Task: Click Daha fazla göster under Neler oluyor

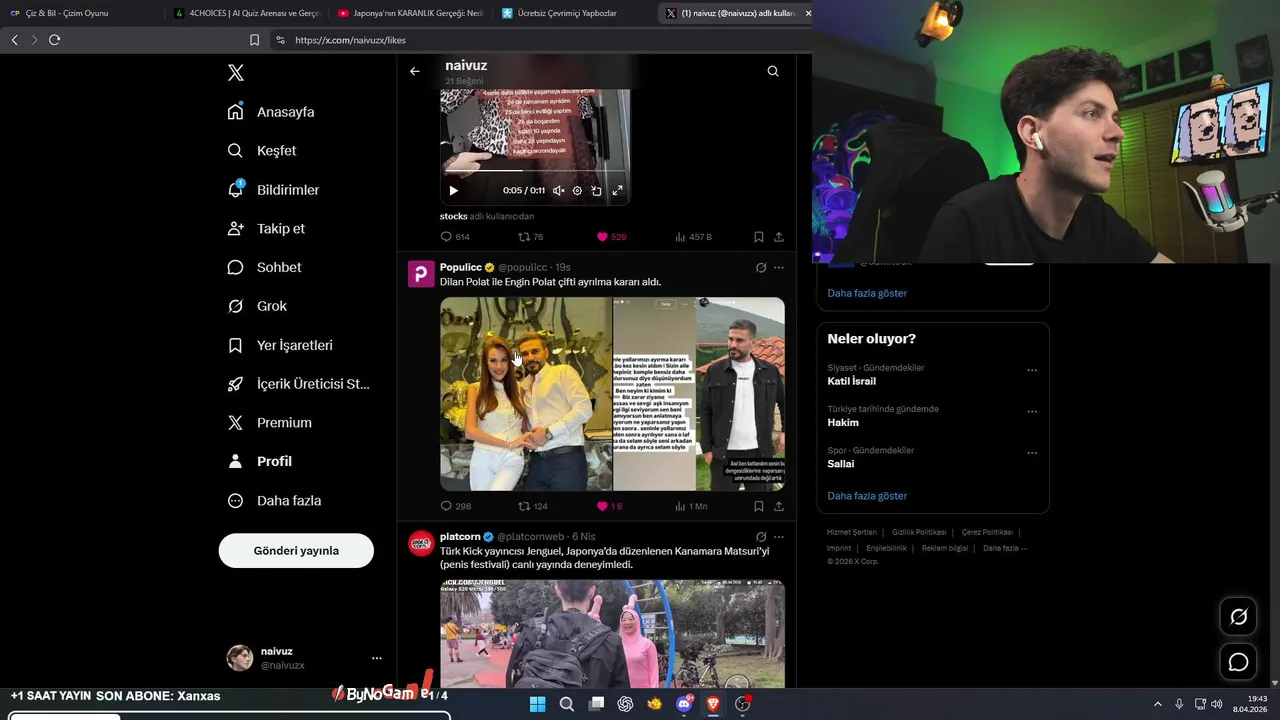Action: (x=867, y=496)
